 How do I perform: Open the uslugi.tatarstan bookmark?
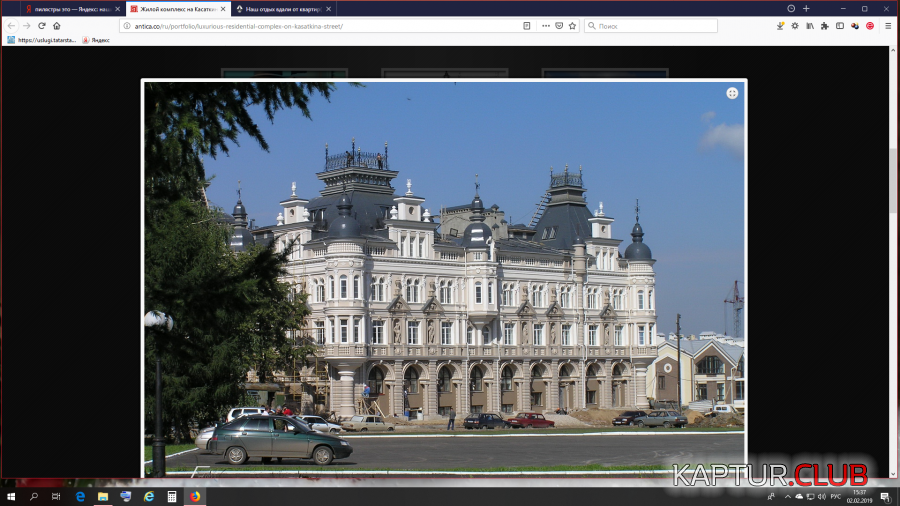coord(41,40)
